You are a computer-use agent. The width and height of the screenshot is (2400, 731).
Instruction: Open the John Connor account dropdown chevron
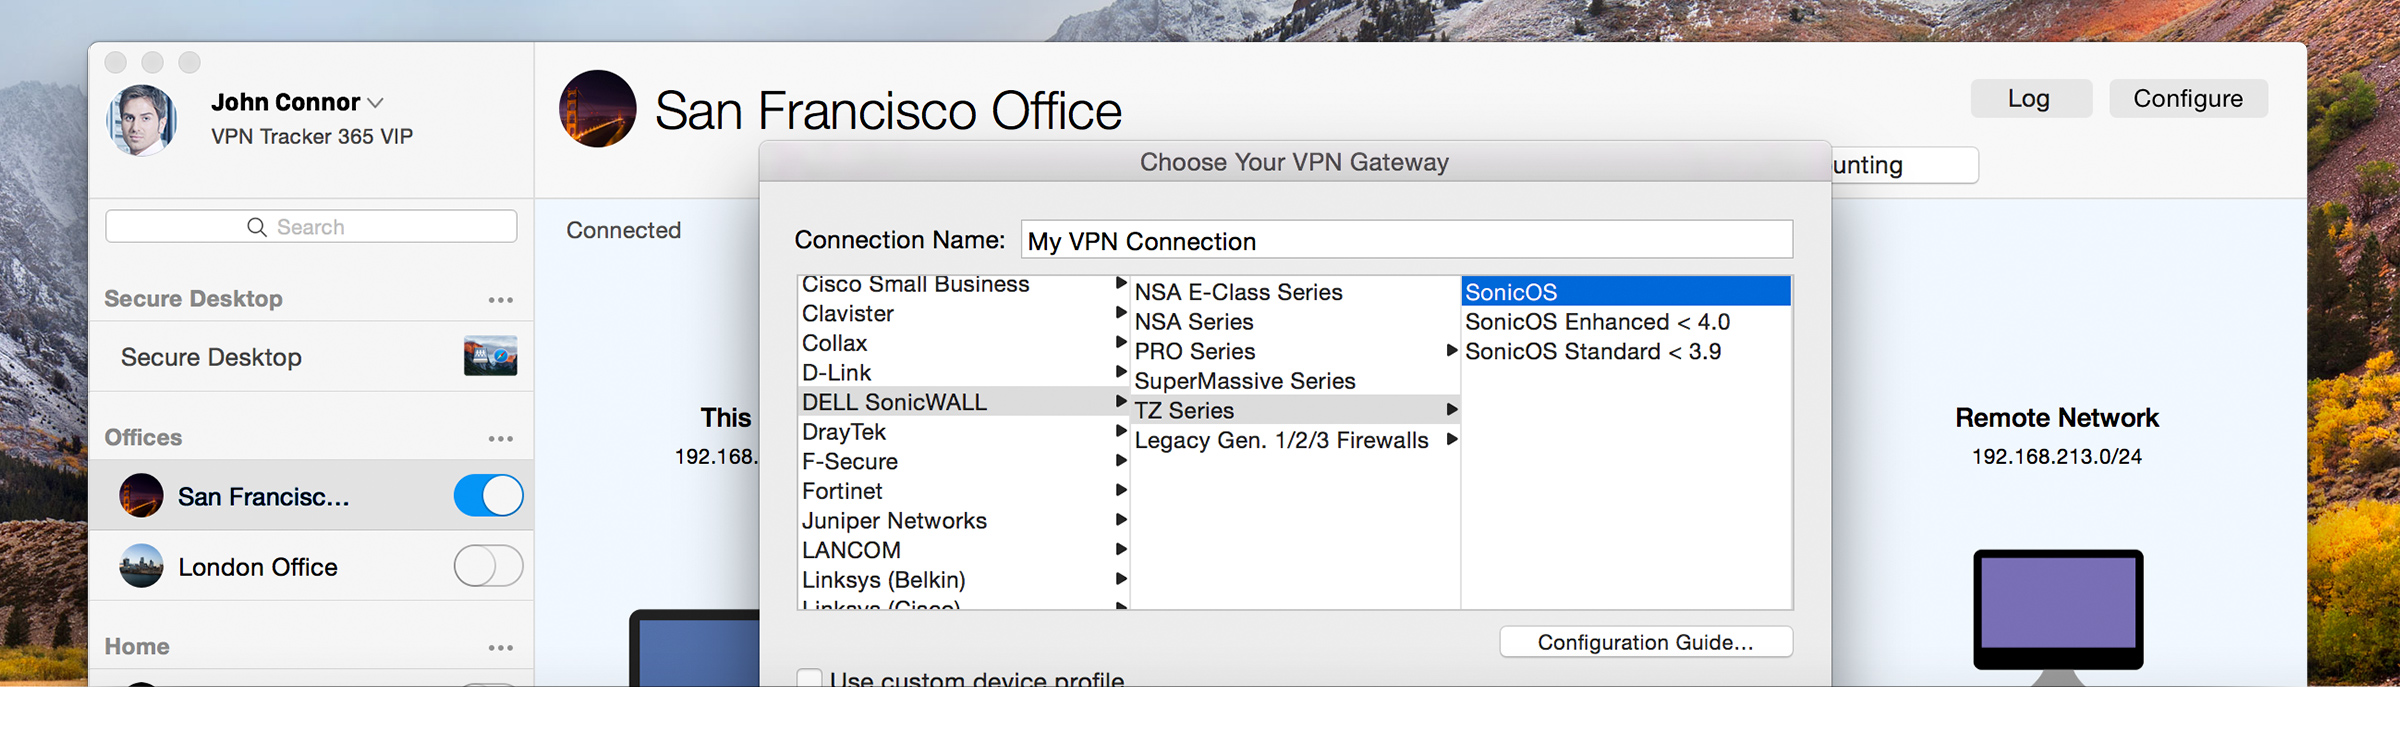(x=376, y=103)
